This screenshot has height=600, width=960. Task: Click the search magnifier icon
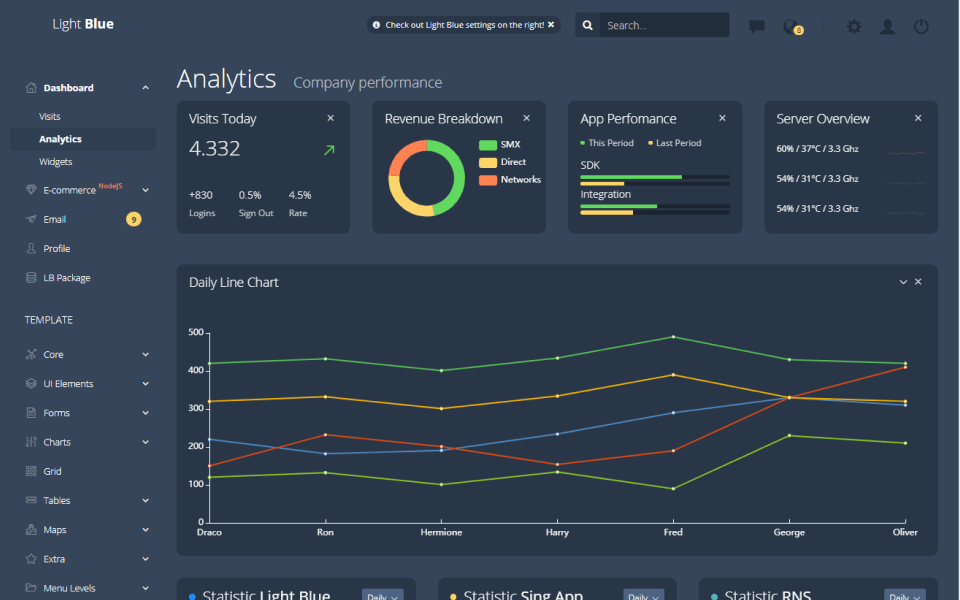[x=588, y=26]
